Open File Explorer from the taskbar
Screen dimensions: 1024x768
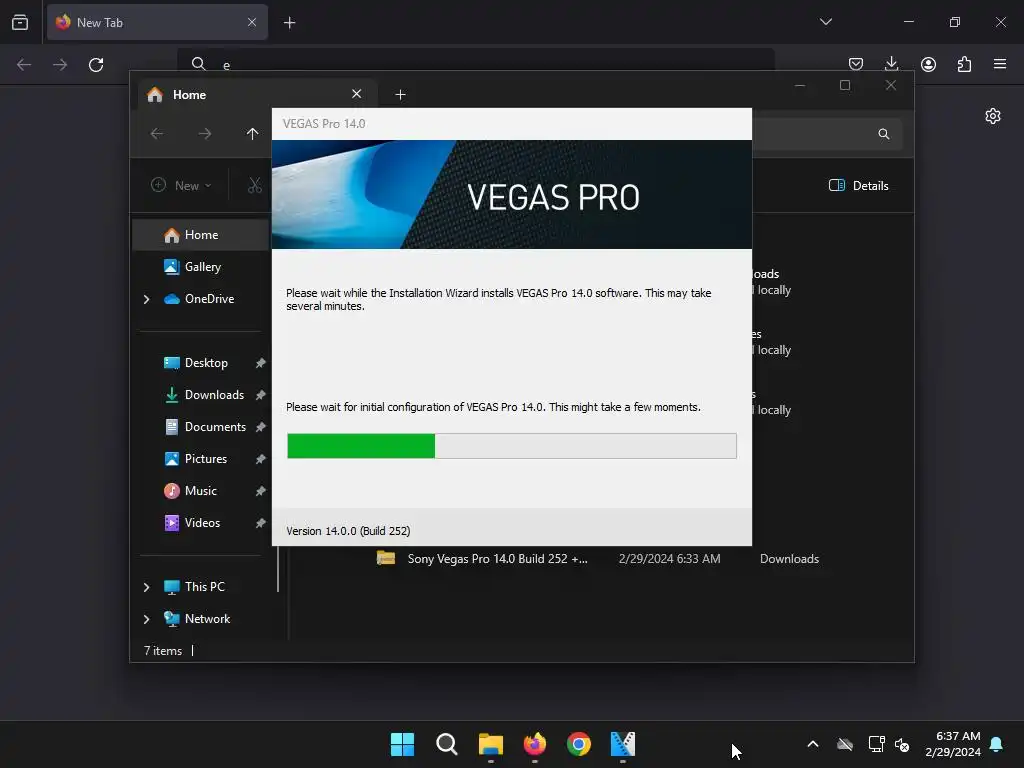tap(490, 744)
